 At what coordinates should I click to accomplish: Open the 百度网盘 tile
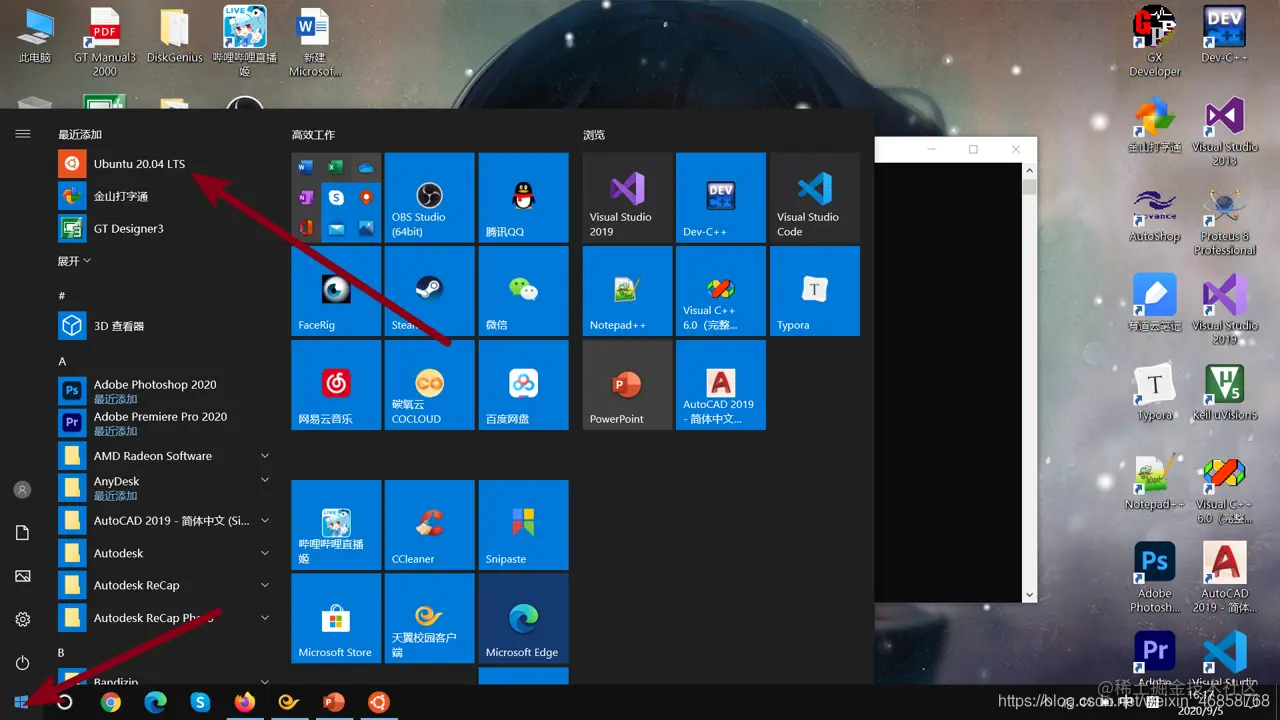[x=523, y=385]
